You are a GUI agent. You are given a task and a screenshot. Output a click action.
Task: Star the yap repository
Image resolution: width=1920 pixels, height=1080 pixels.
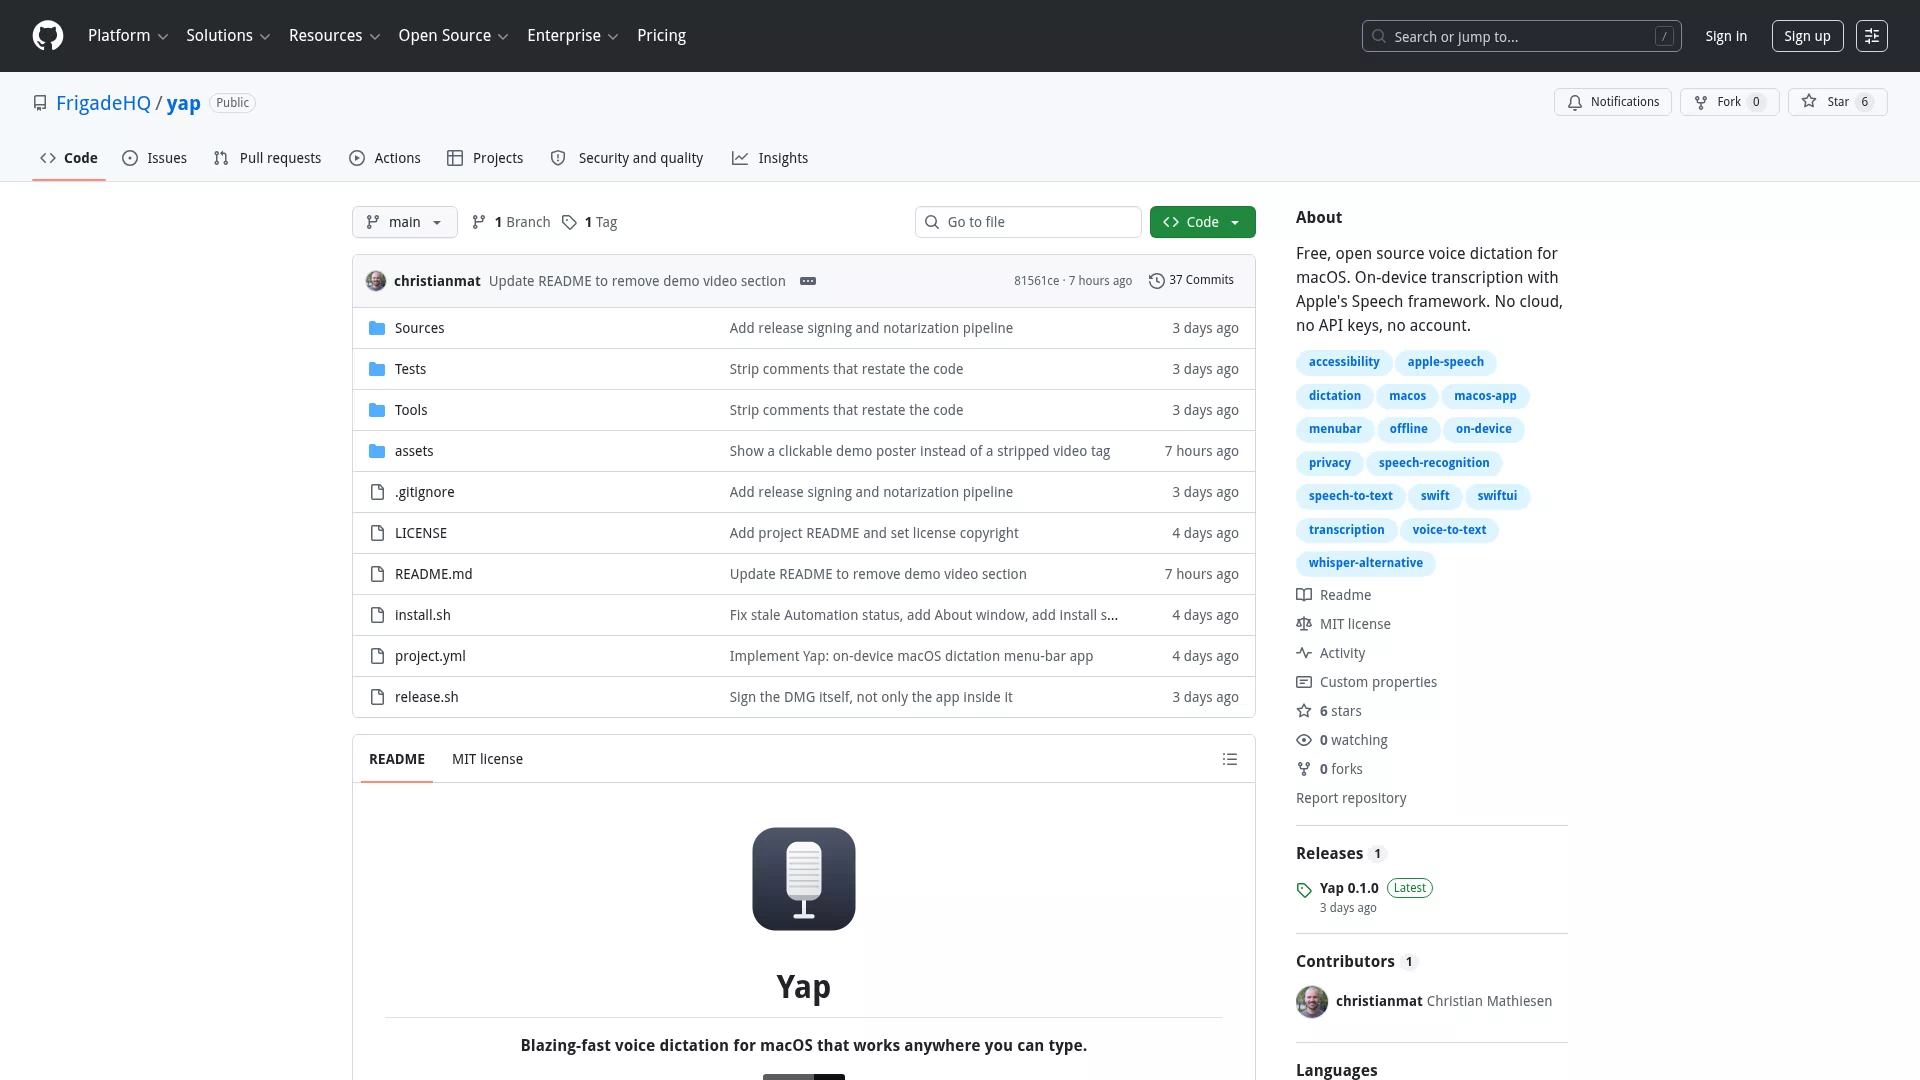(x=1838, y=102)
